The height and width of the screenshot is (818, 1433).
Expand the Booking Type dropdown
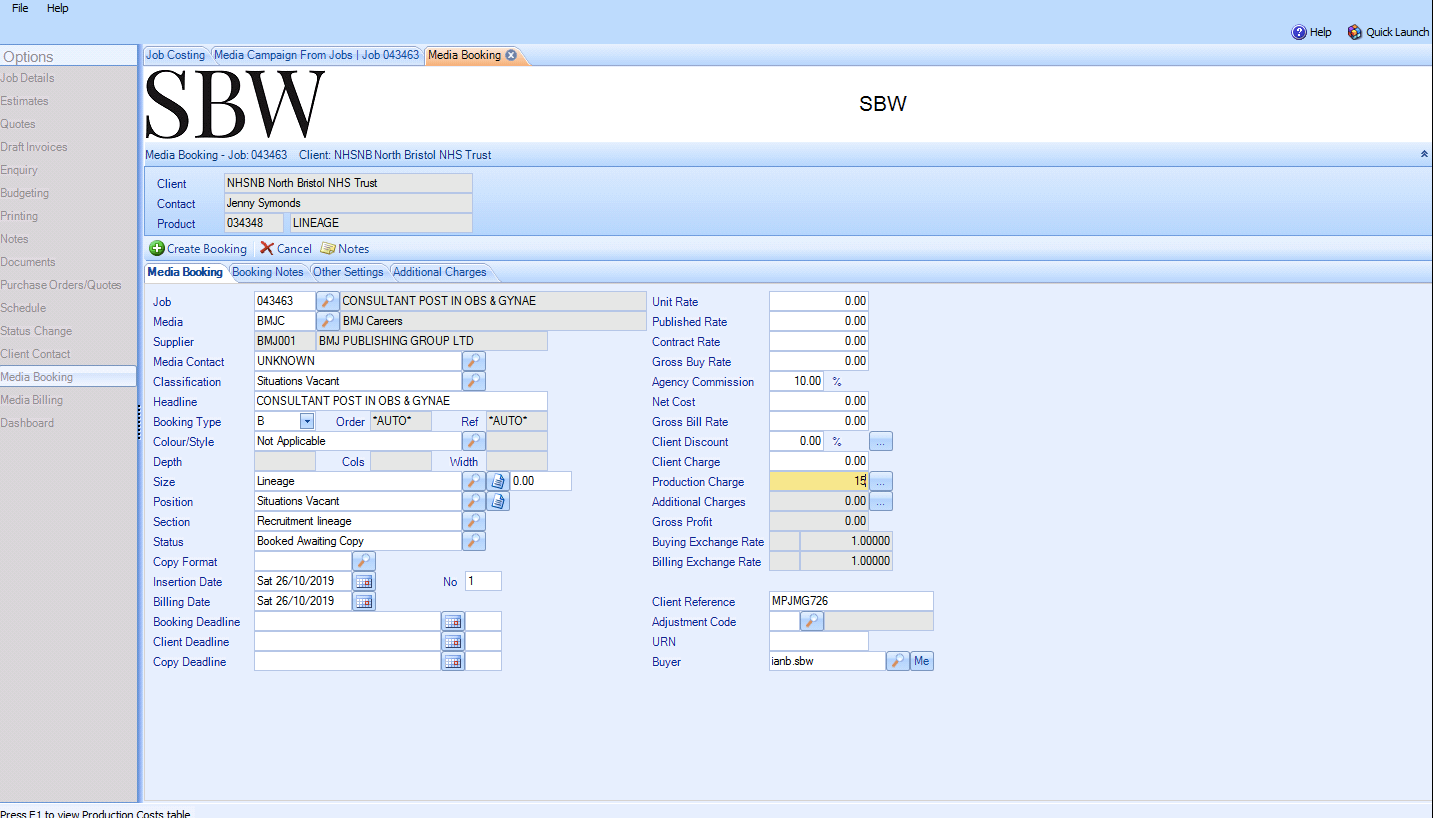[308, 421]
